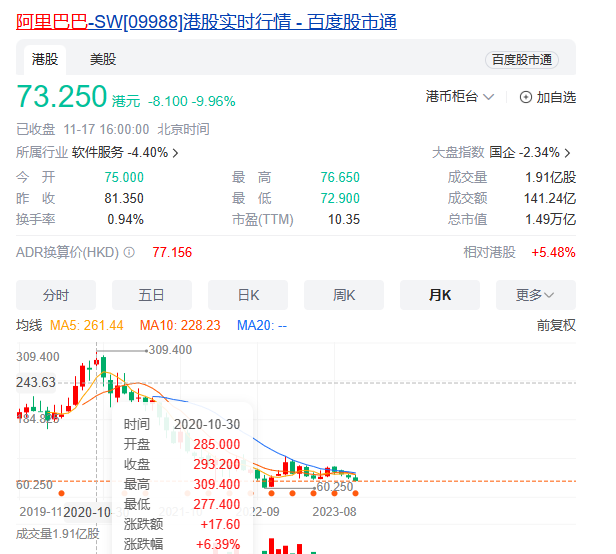This screenshot has height=554, width=616.
Task: Click the 已收盘 11-17 16:00:00 status text
Action: (x=113, y=129)
